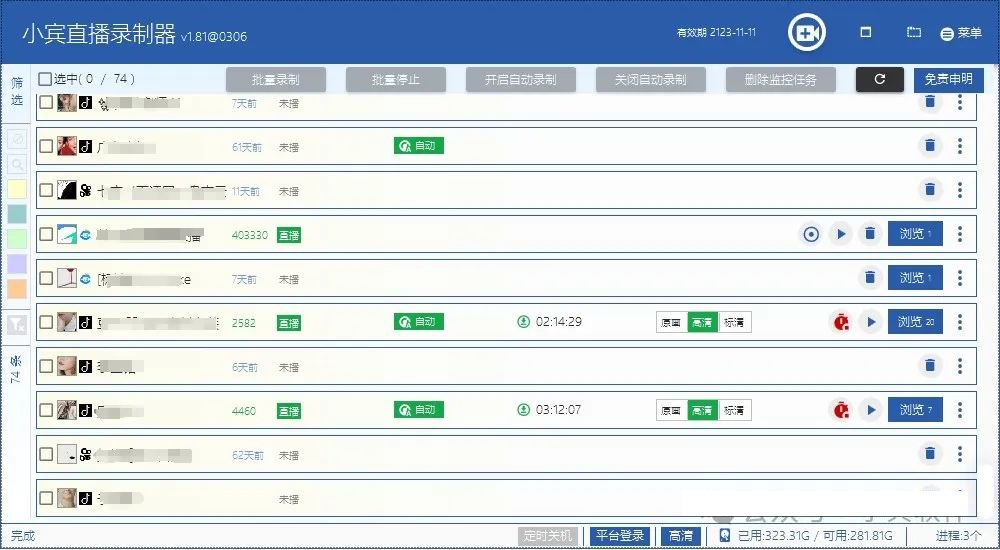Select 高清 quality in the 4460 row
The height and width of the screenshot is (550, 1000).
702,411
